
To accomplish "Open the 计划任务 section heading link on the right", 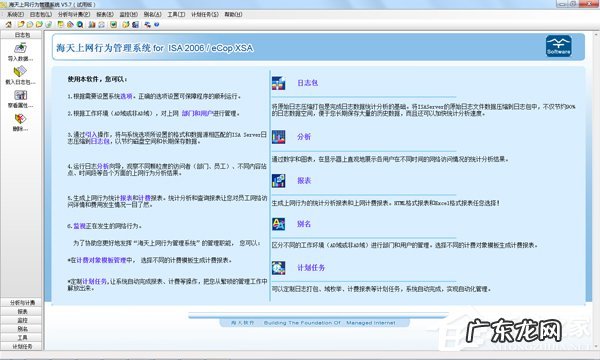I will pos(311,268).
